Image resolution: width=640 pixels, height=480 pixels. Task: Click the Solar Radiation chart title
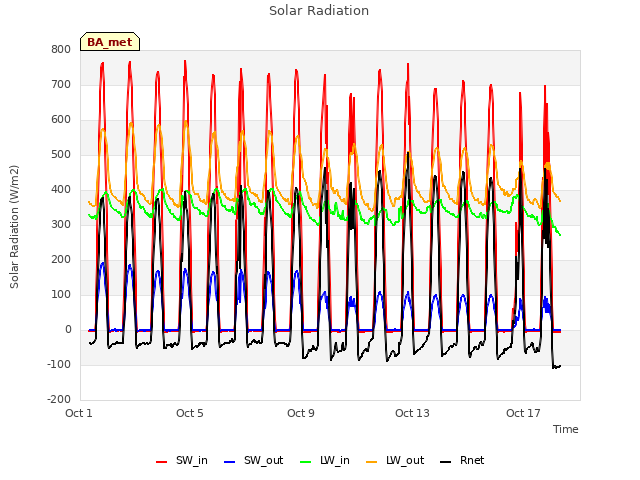click(x=319, y=11)
